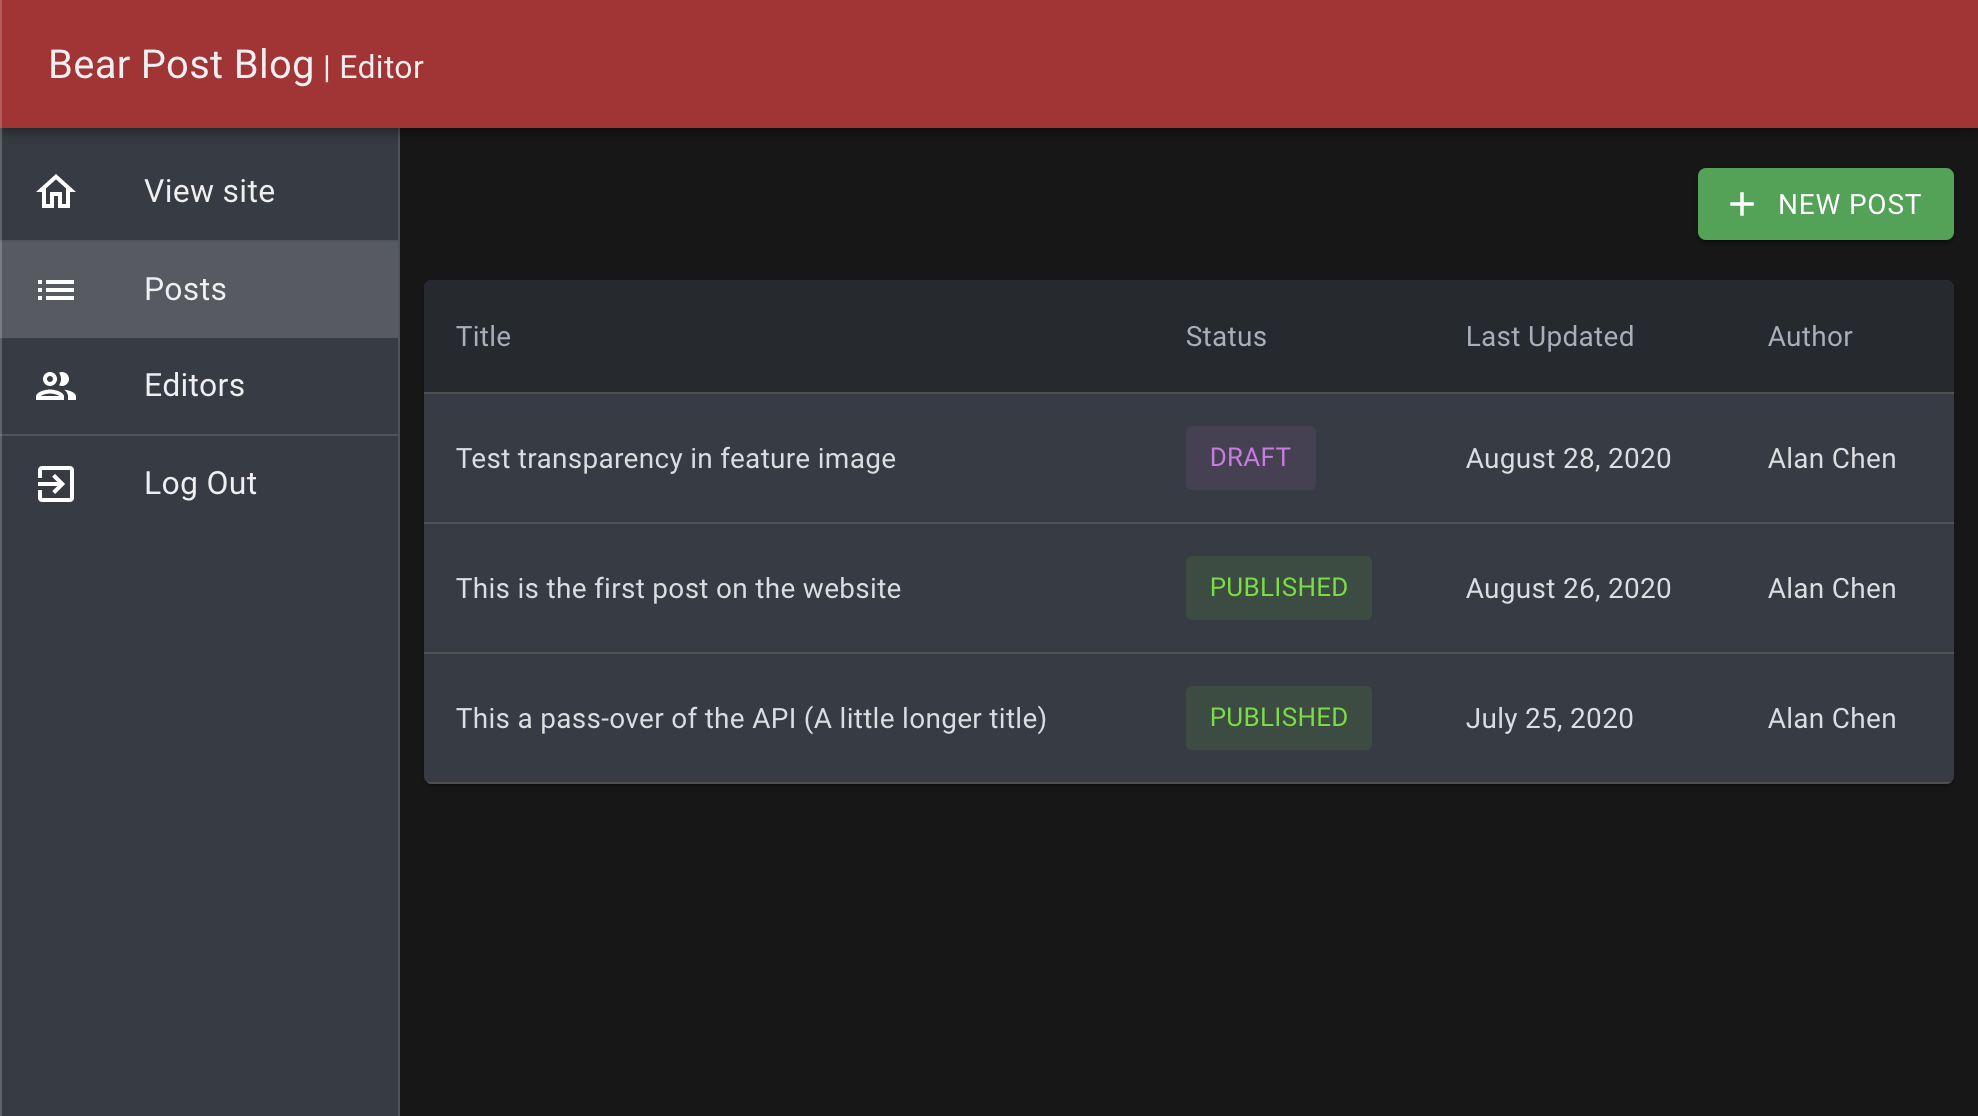This screenshot has height=1116, width=1978.
Task: Click the people icon beside Editors
Action: point(56,386)
